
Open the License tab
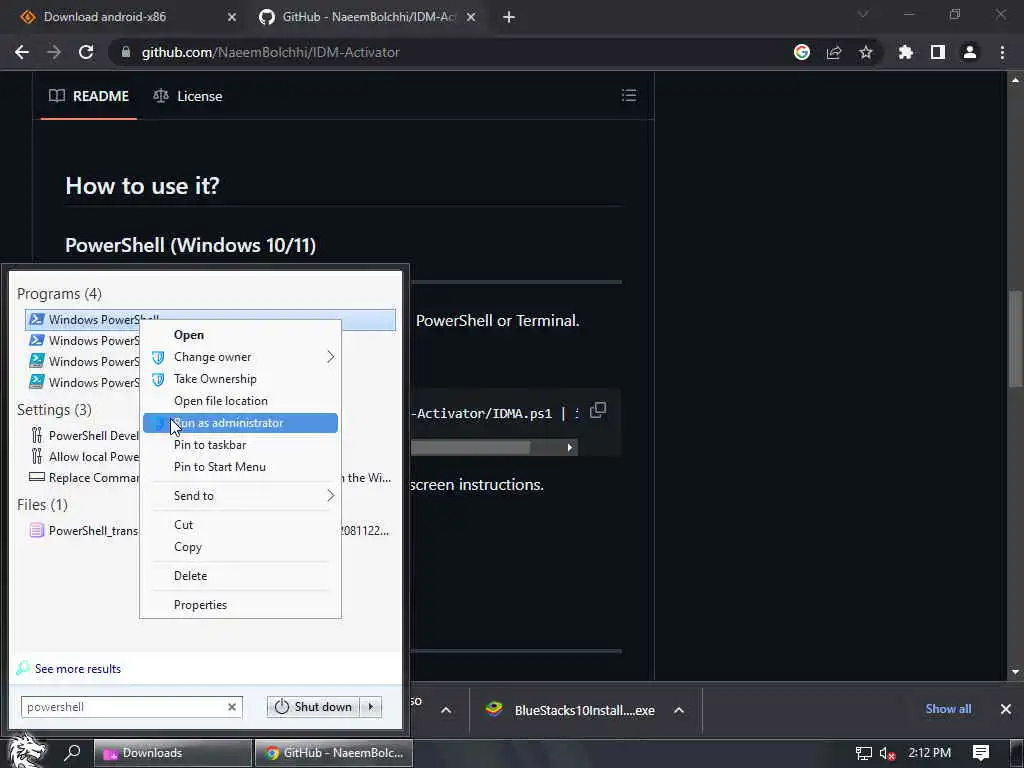tap(188, 96)
